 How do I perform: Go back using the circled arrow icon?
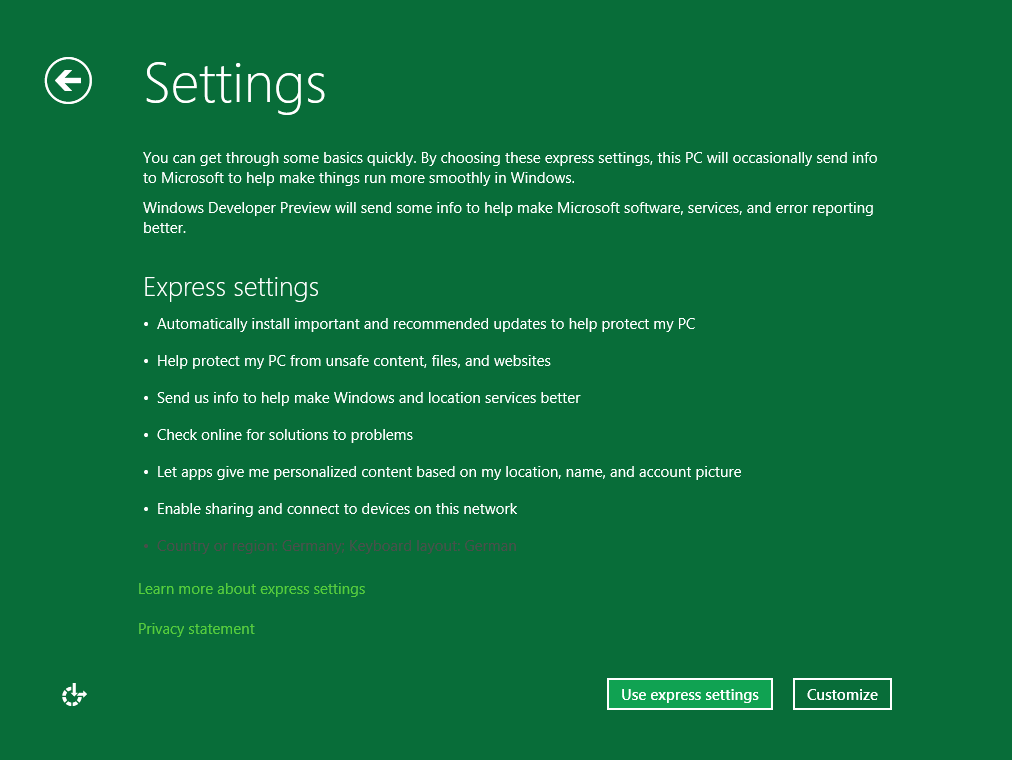(68, 81)
